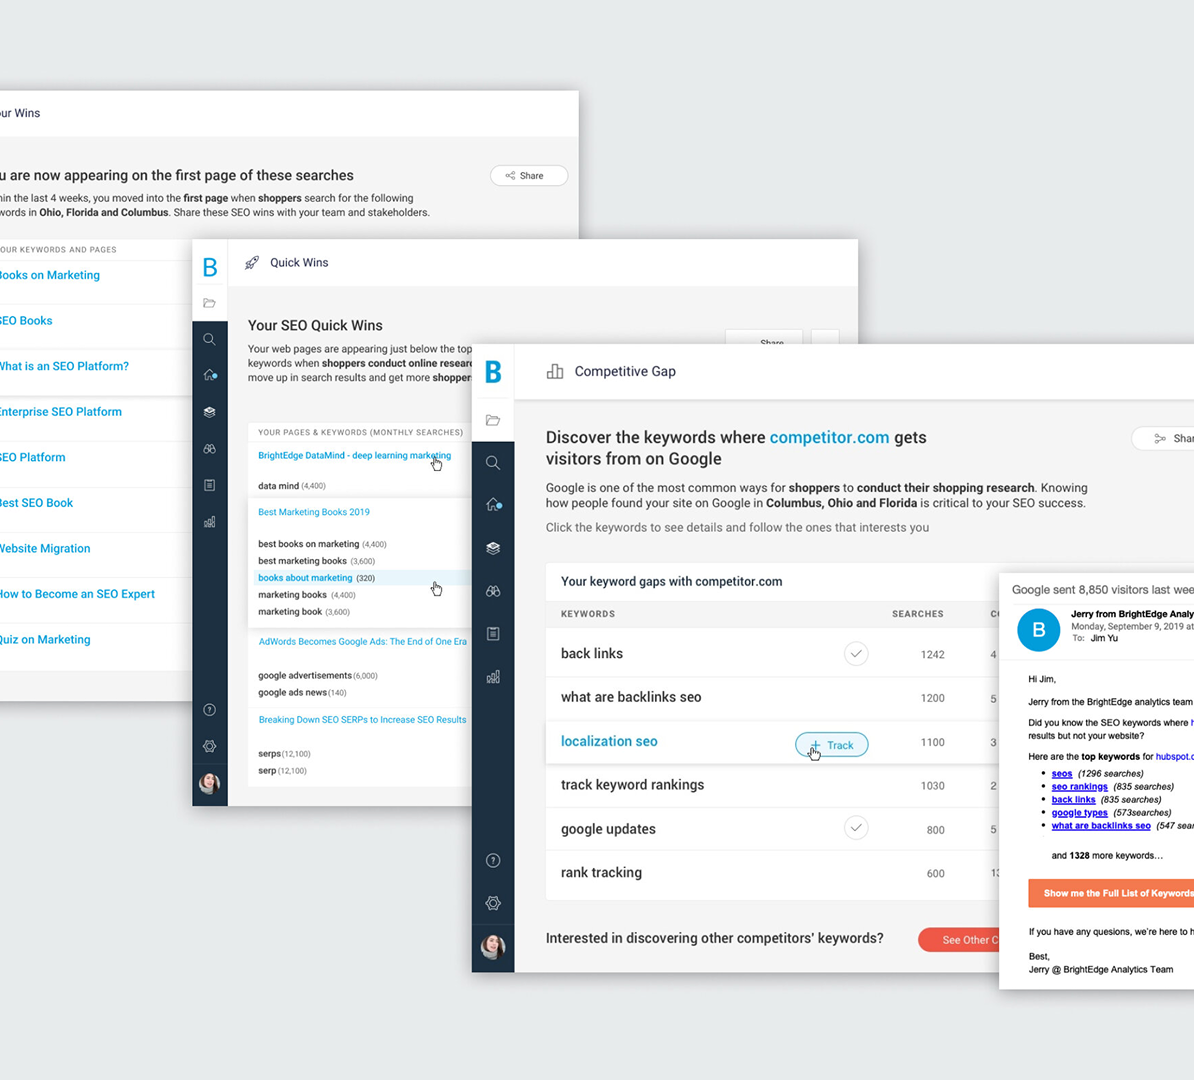Screen dimensions: 1194x1080
Task: Open BrightEdge DataMind deep learning marketing link
Action: coord(354,455)
